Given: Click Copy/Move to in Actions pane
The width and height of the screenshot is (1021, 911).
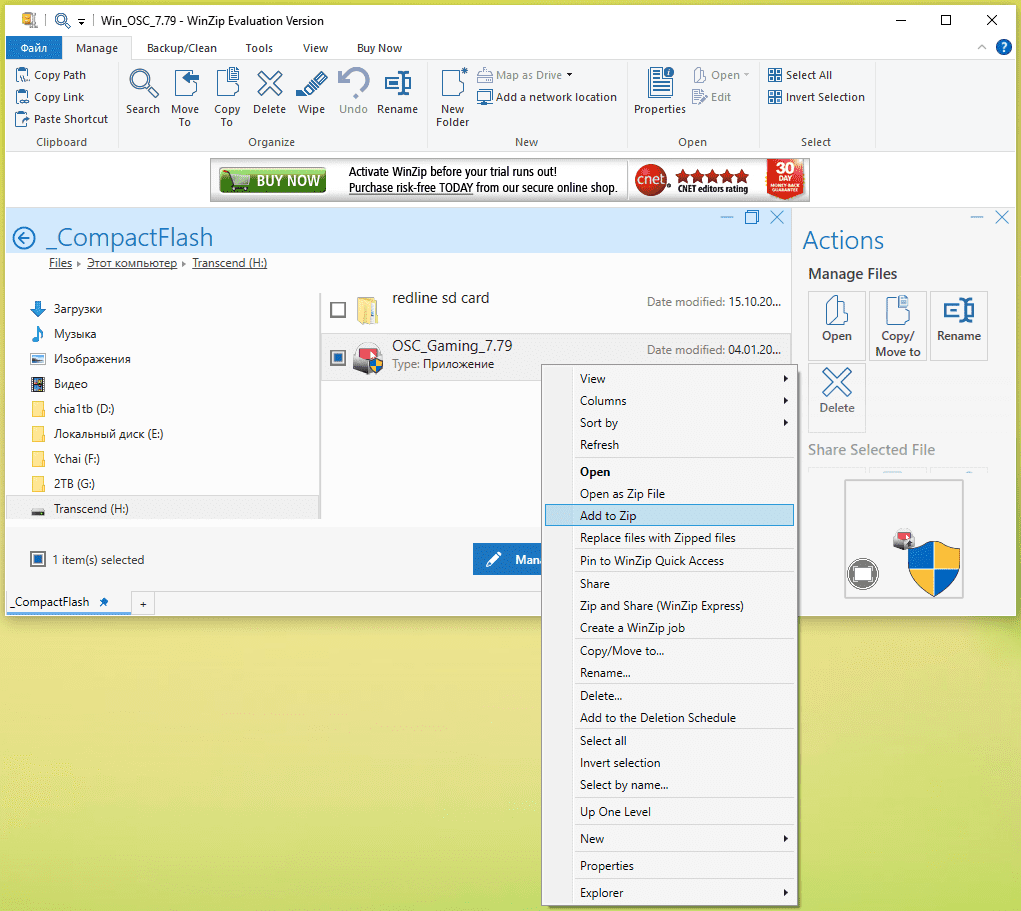Looking at the screenshot, I should (898, 326).
